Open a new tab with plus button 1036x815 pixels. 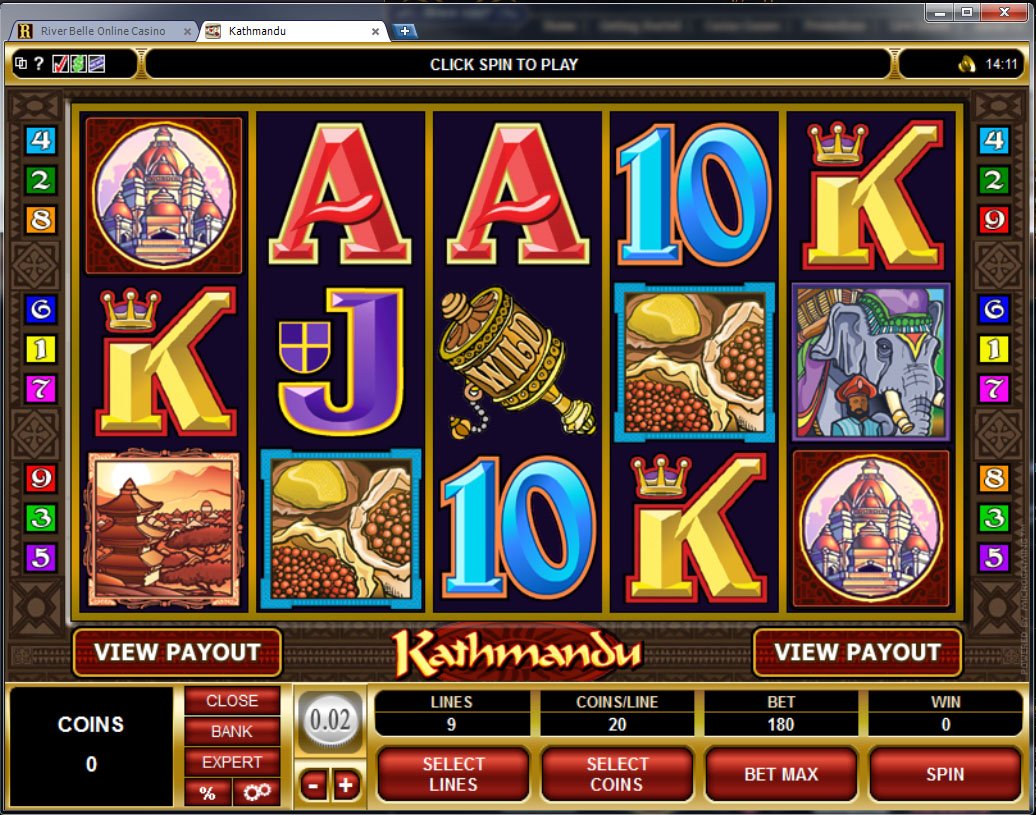[x=404, y=31]
